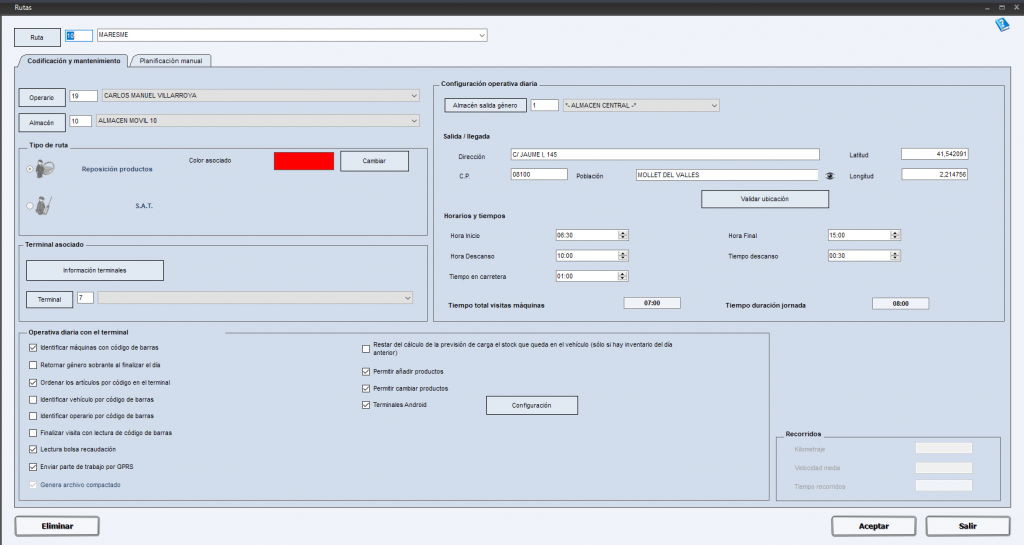Image resolution: width=1024 pixels, height=545 pixels.
Task: Click the Tiempo duración jornada value 08:00
Action: (901, 304)
